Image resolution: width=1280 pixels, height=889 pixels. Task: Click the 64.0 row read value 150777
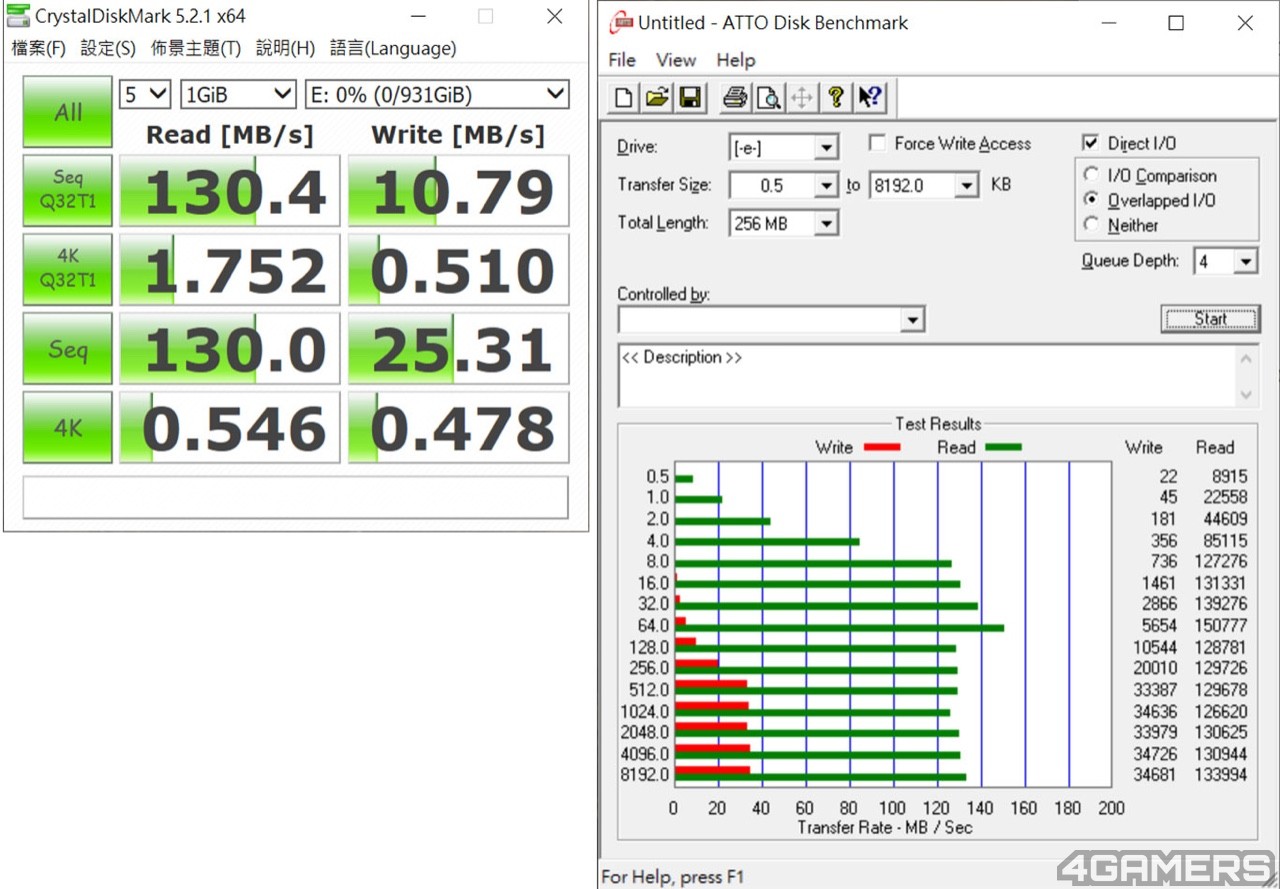(1221, 625)
